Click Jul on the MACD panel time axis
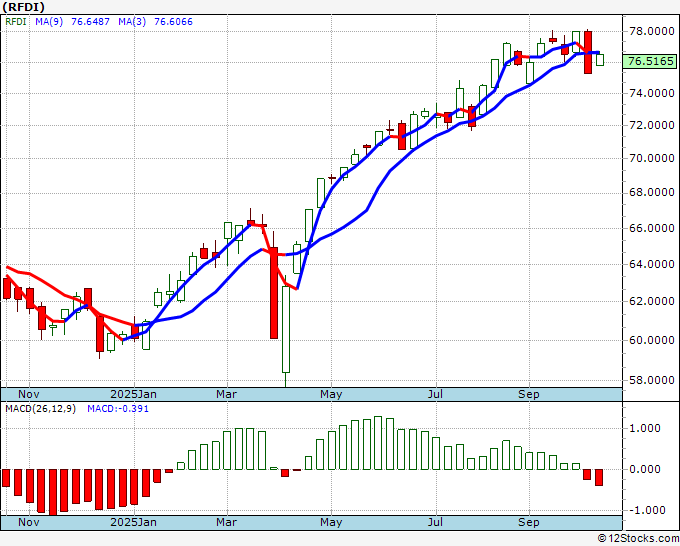Viewport: 680px width, 546px height. (435, 522)
